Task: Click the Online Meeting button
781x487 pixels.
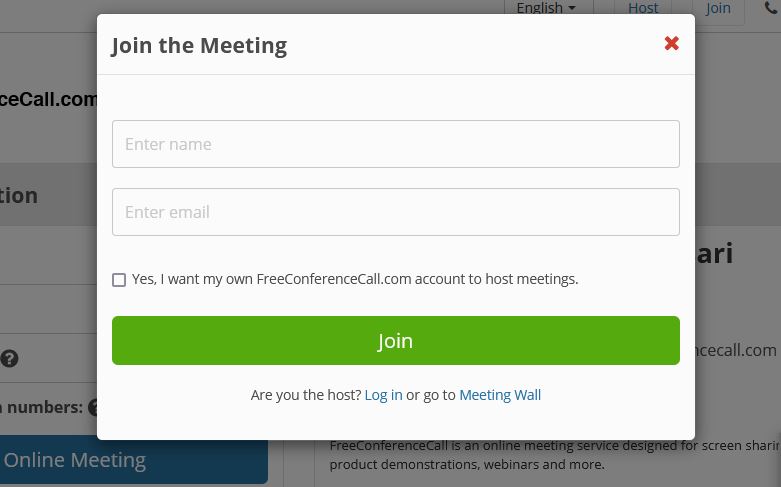Action: point(133,460)
